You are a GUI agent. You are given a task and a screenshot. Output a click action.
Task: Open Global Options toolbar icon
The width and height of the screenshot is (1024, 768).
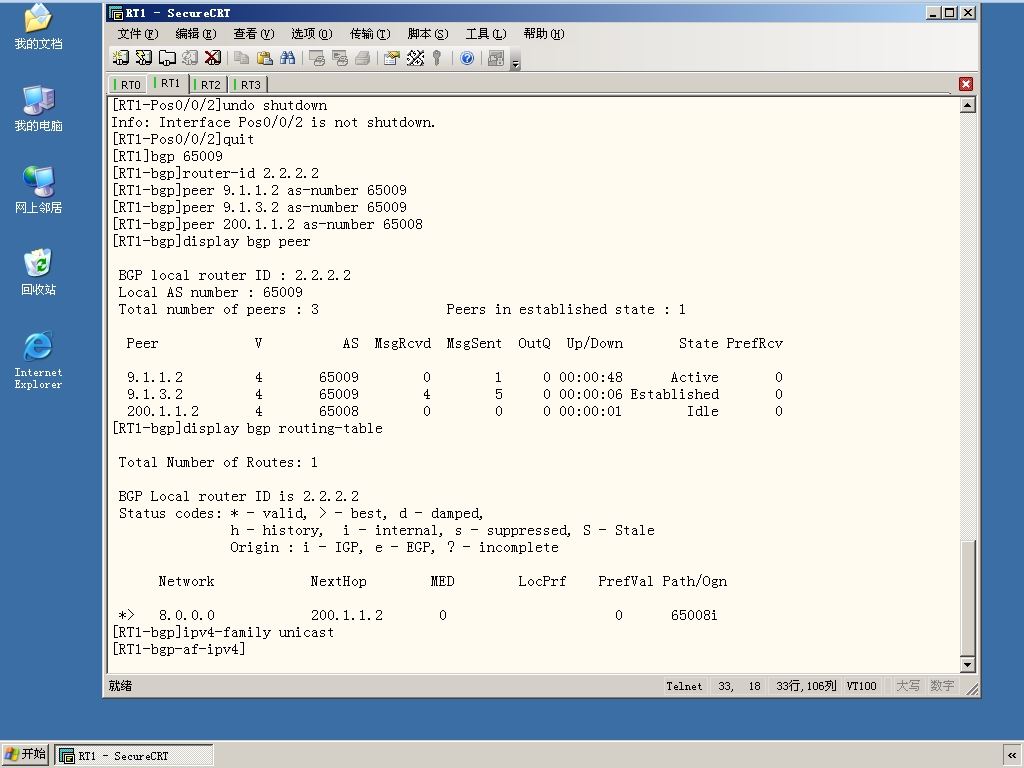click(x=415, y=58)
